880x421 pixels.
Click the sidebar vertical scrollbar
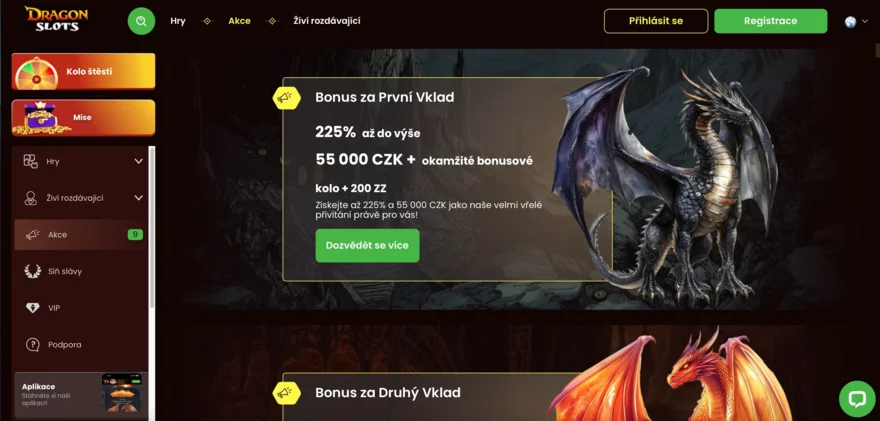[x=152, y=227]
